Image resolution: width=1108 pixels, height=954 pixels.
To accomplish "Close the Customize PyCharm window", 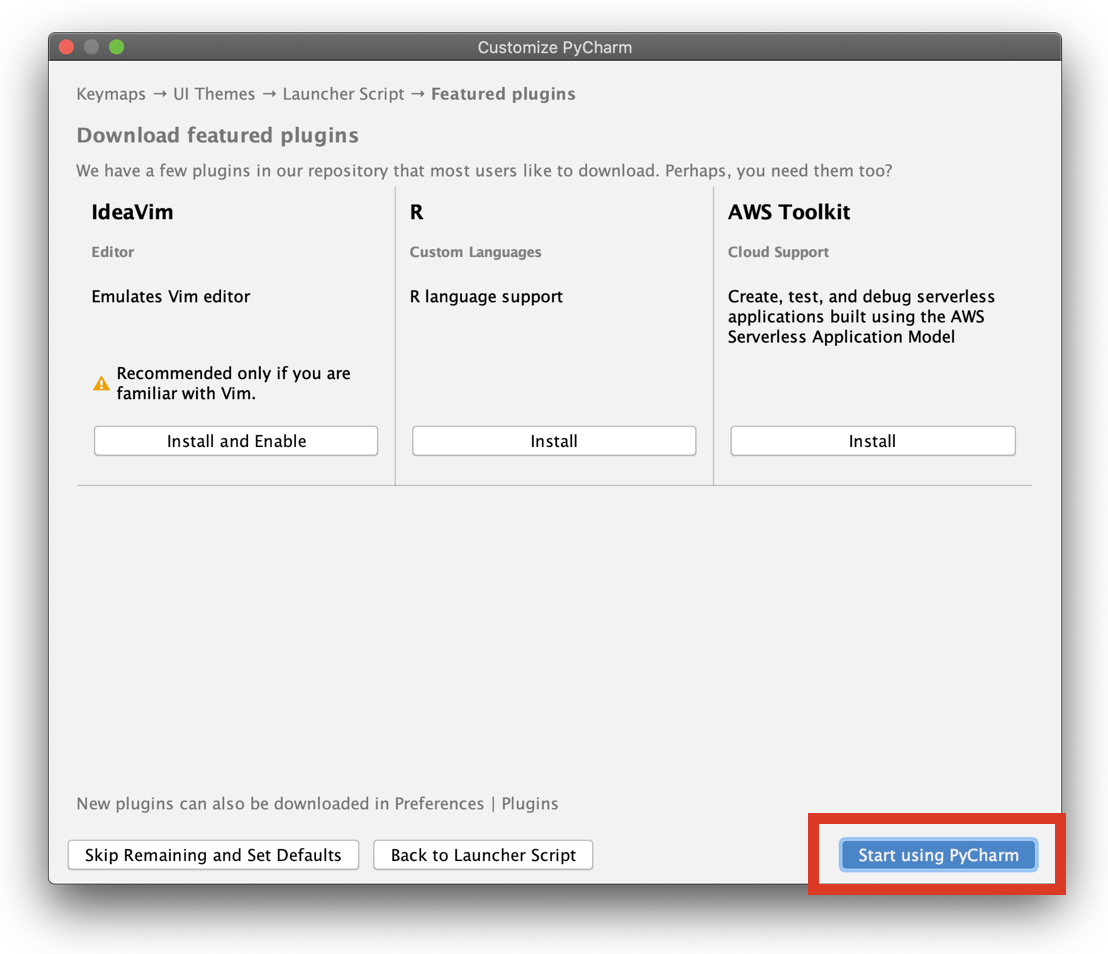I will pos(67,47).
